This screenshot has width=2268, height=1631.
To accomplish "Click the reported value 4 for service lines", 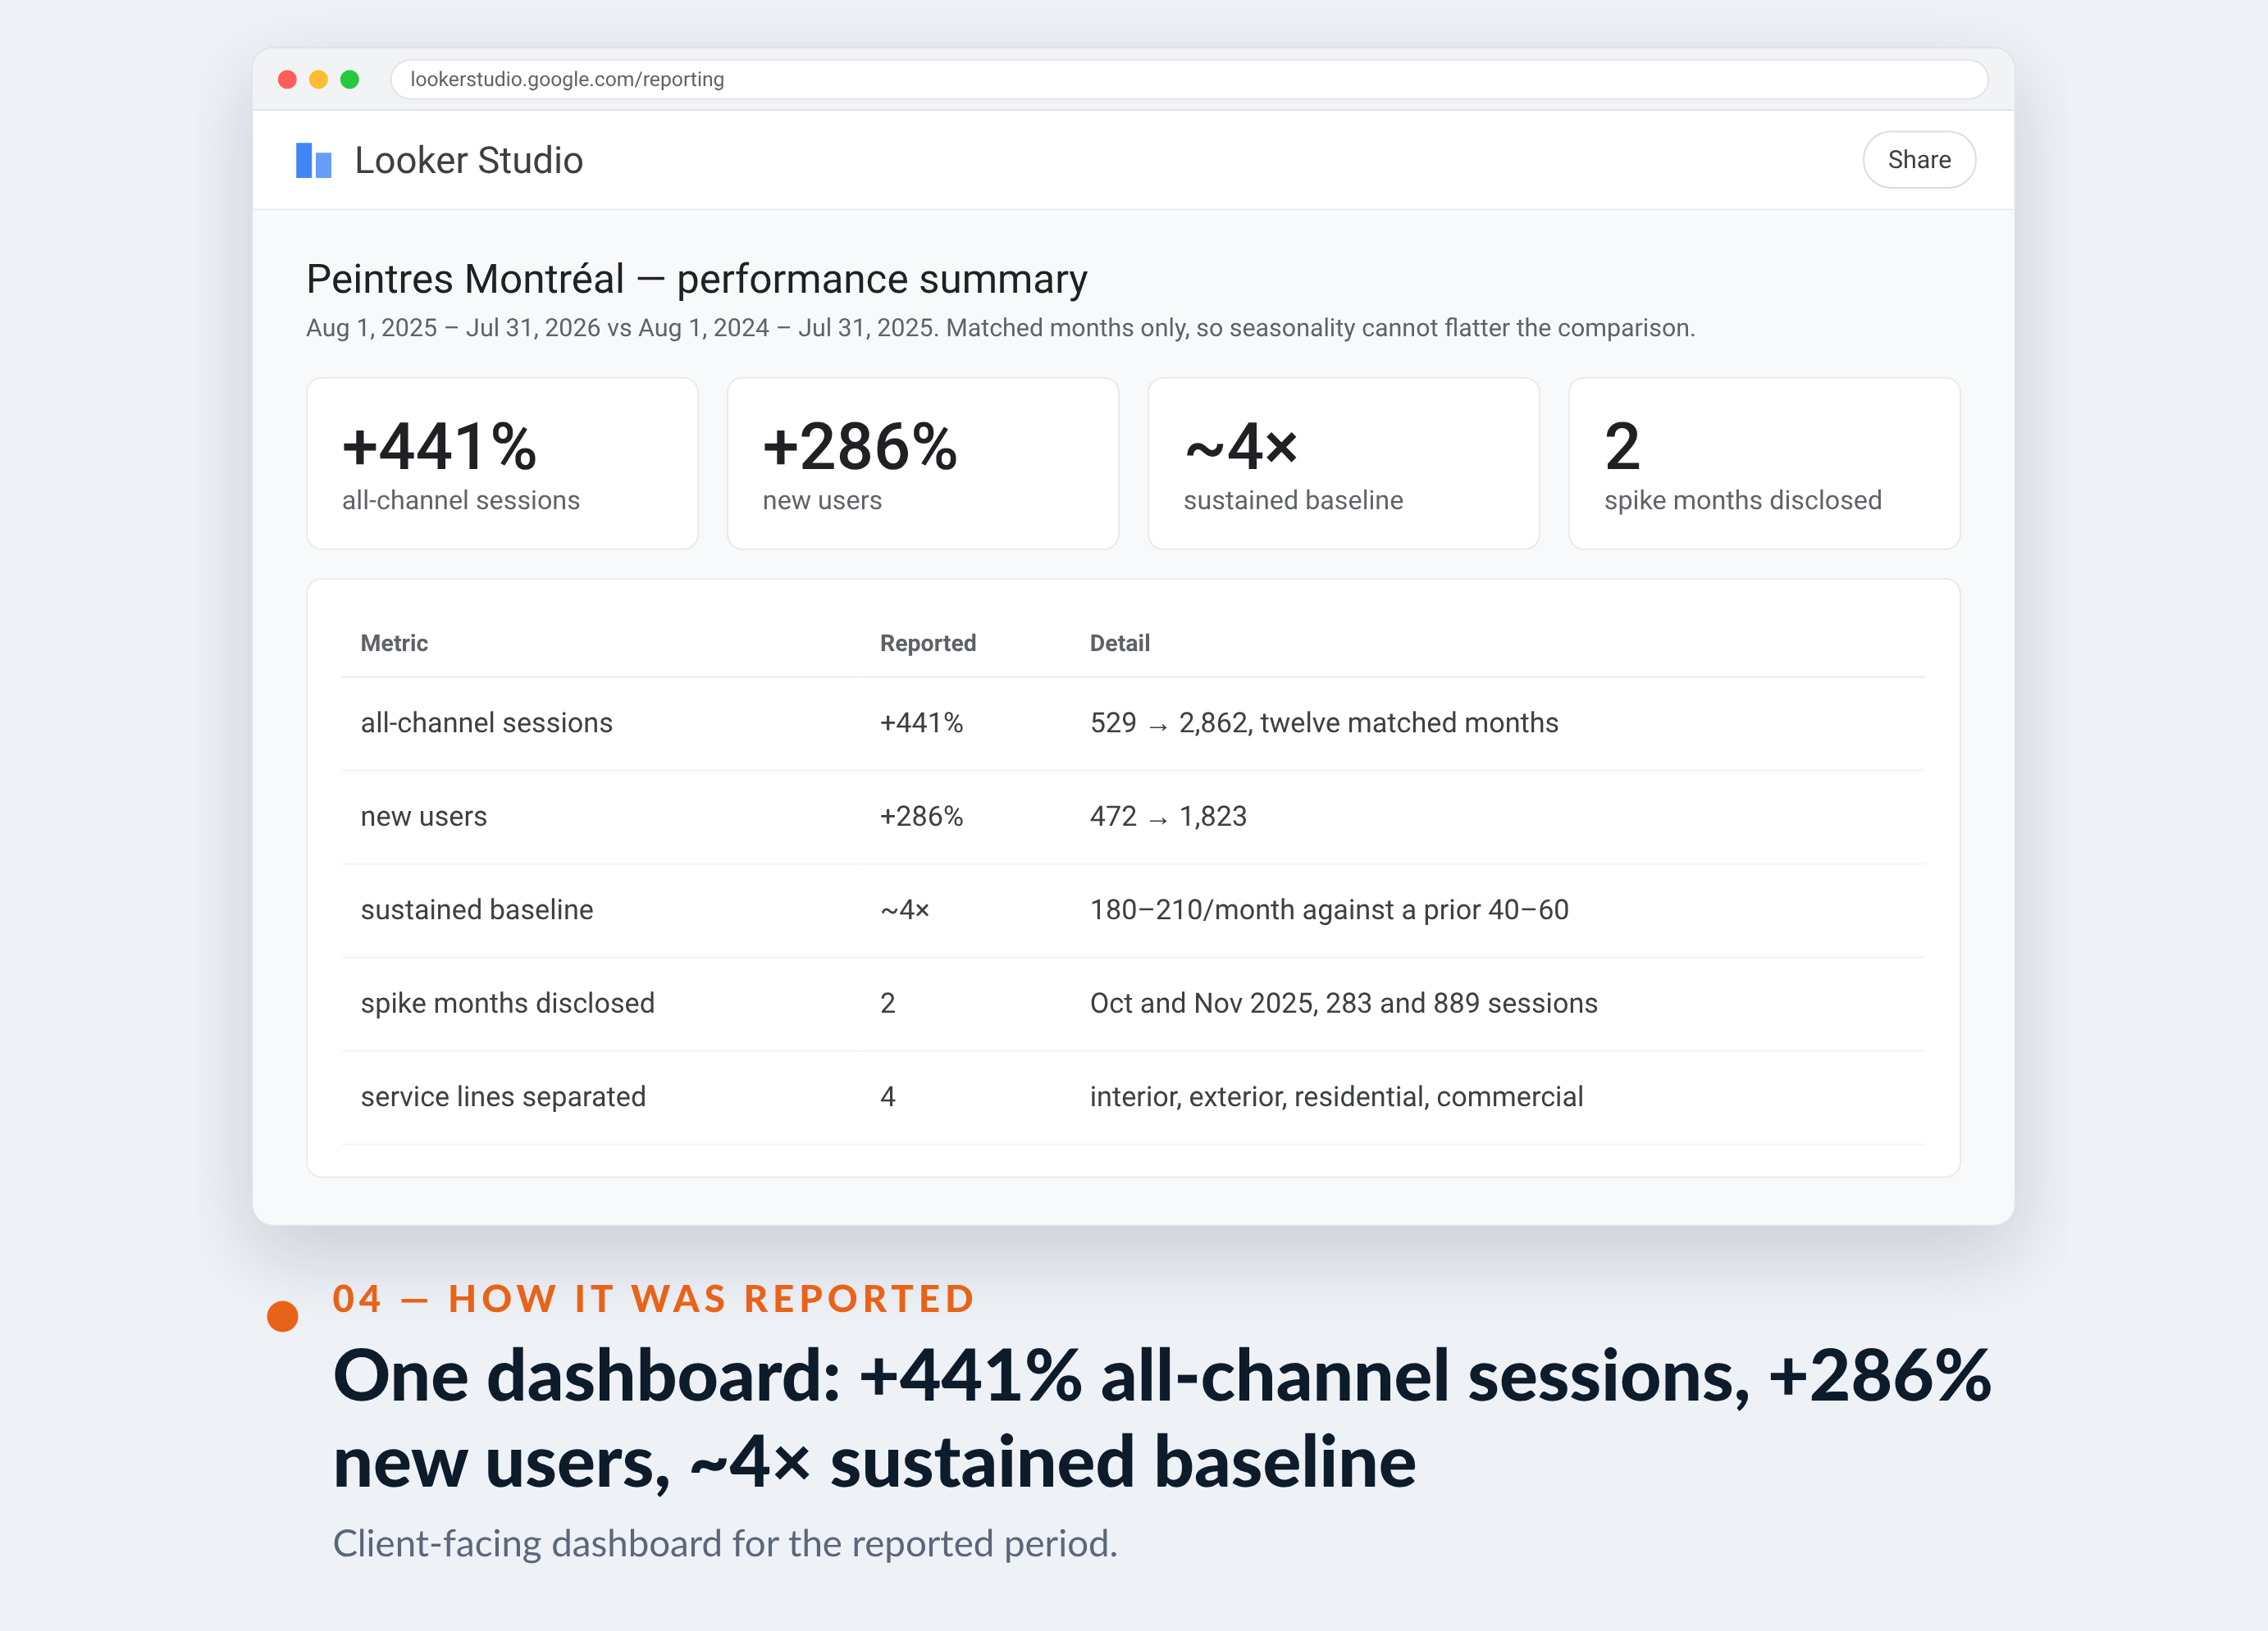I will pyautogui.click(x=887, y=1097).
